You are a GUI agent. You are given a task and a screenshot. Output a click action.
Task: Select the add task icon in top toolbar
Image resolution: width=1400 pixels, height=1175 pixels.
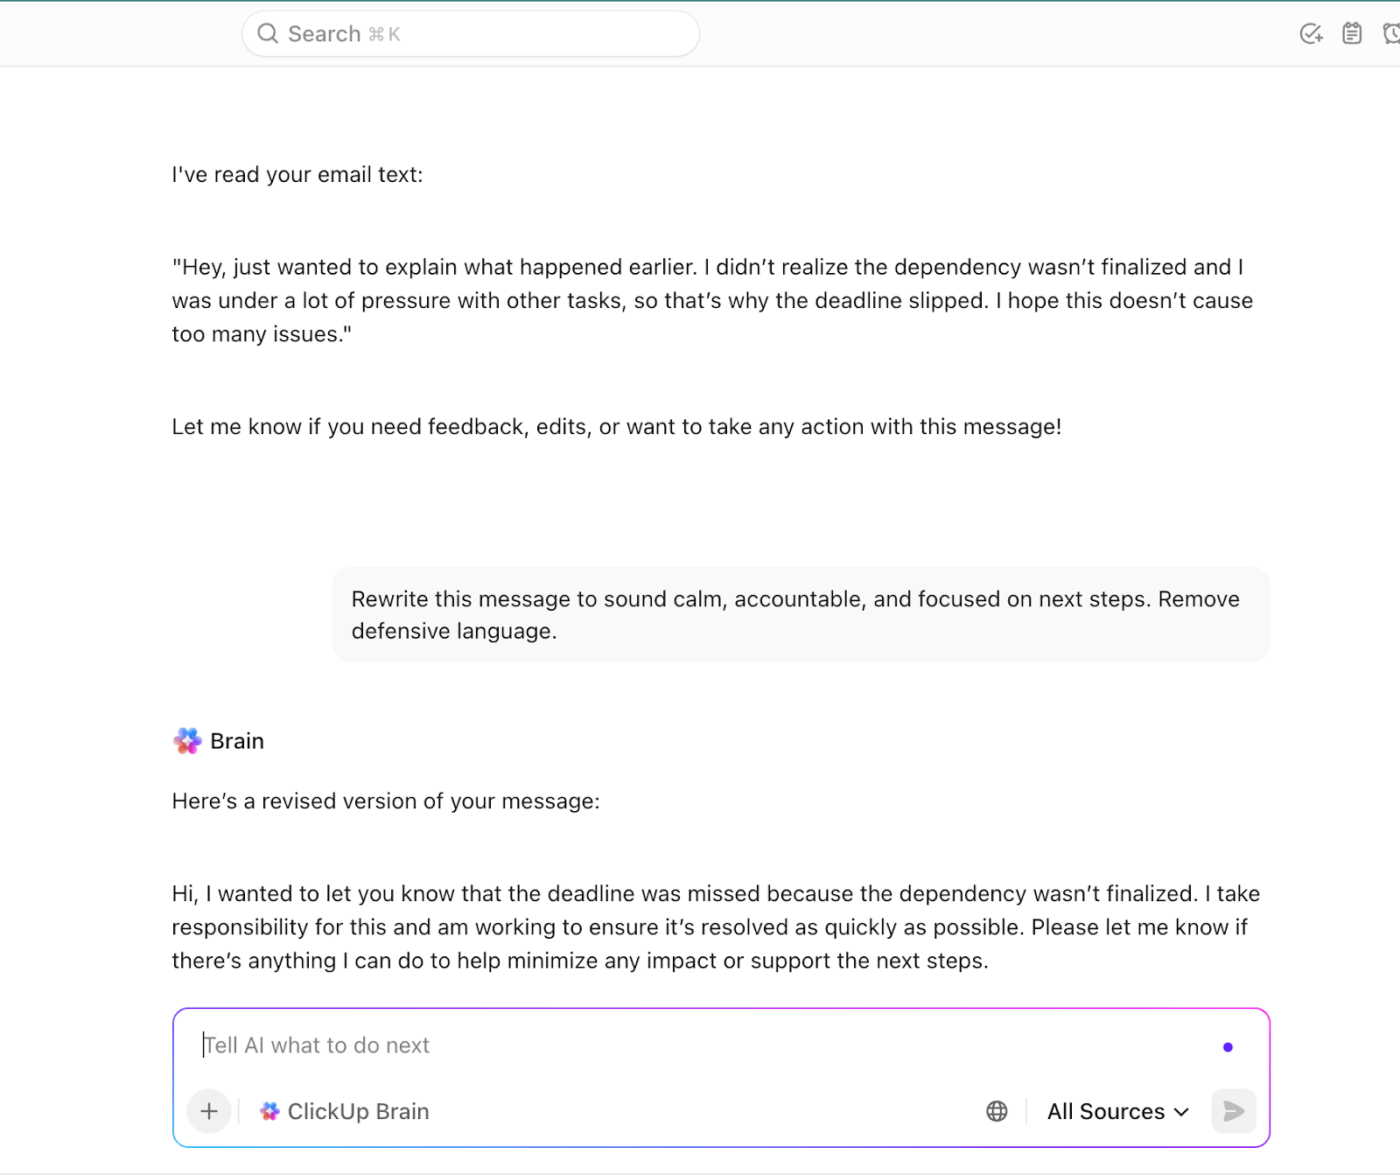click(1310, 33)
